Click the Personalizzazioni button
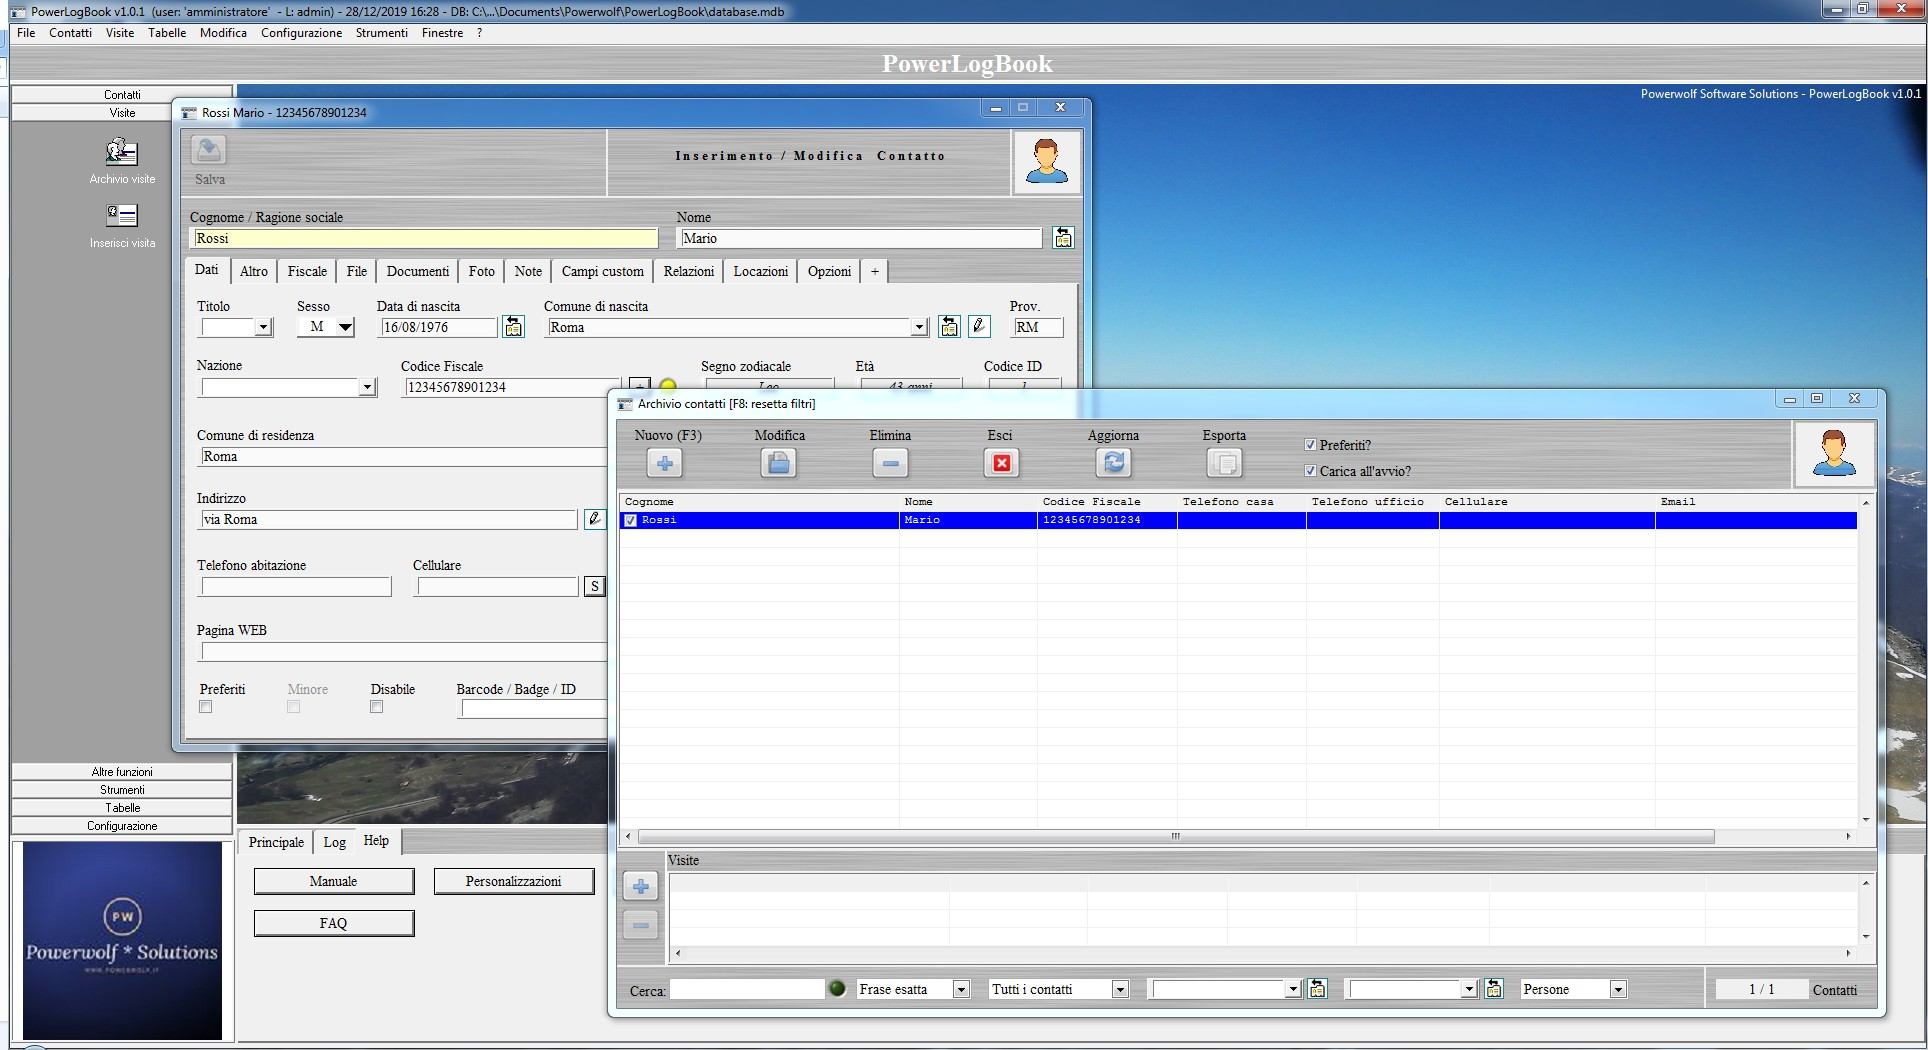 [x=513, y=881]
